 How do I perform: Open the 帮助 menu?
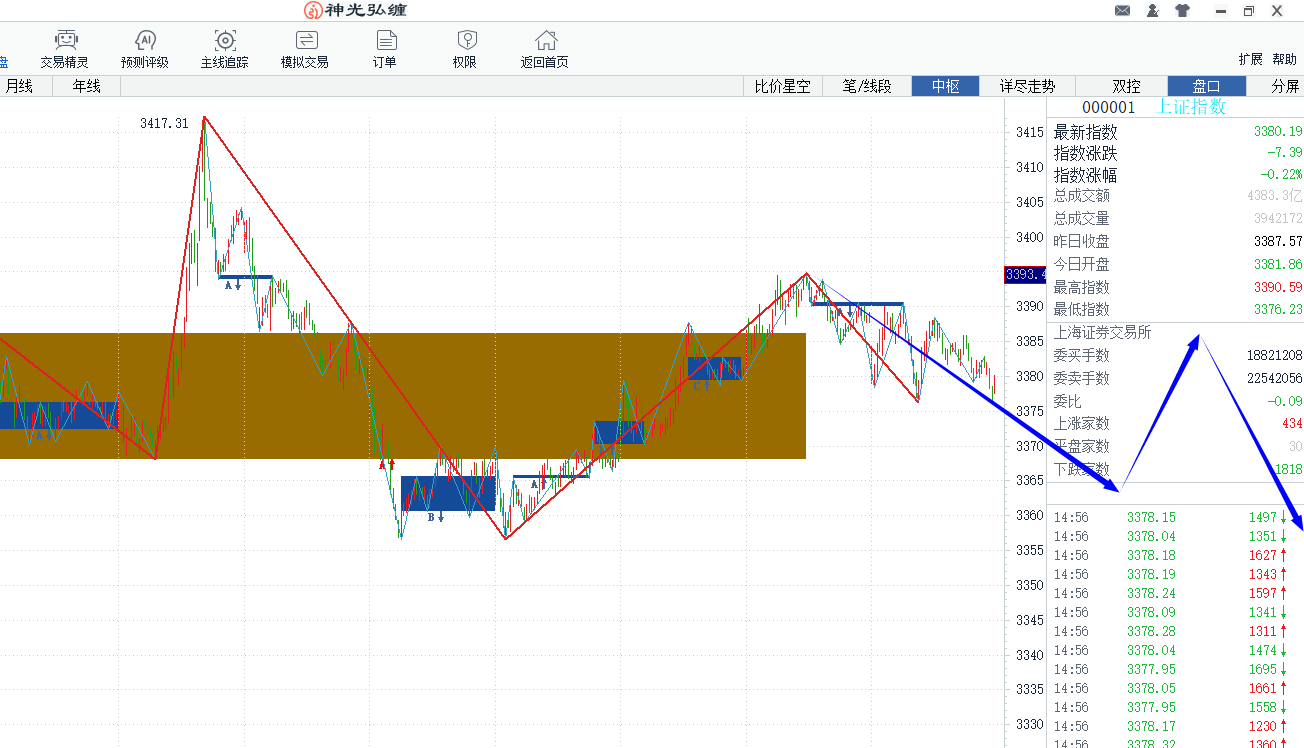[x=1284, y=60]
